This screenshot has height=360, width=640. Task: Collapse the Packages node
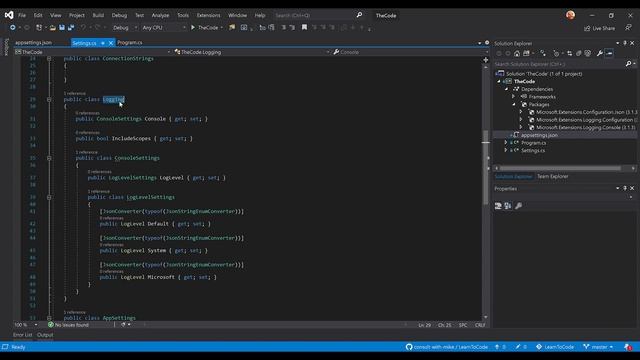click(x=513, y=104)
